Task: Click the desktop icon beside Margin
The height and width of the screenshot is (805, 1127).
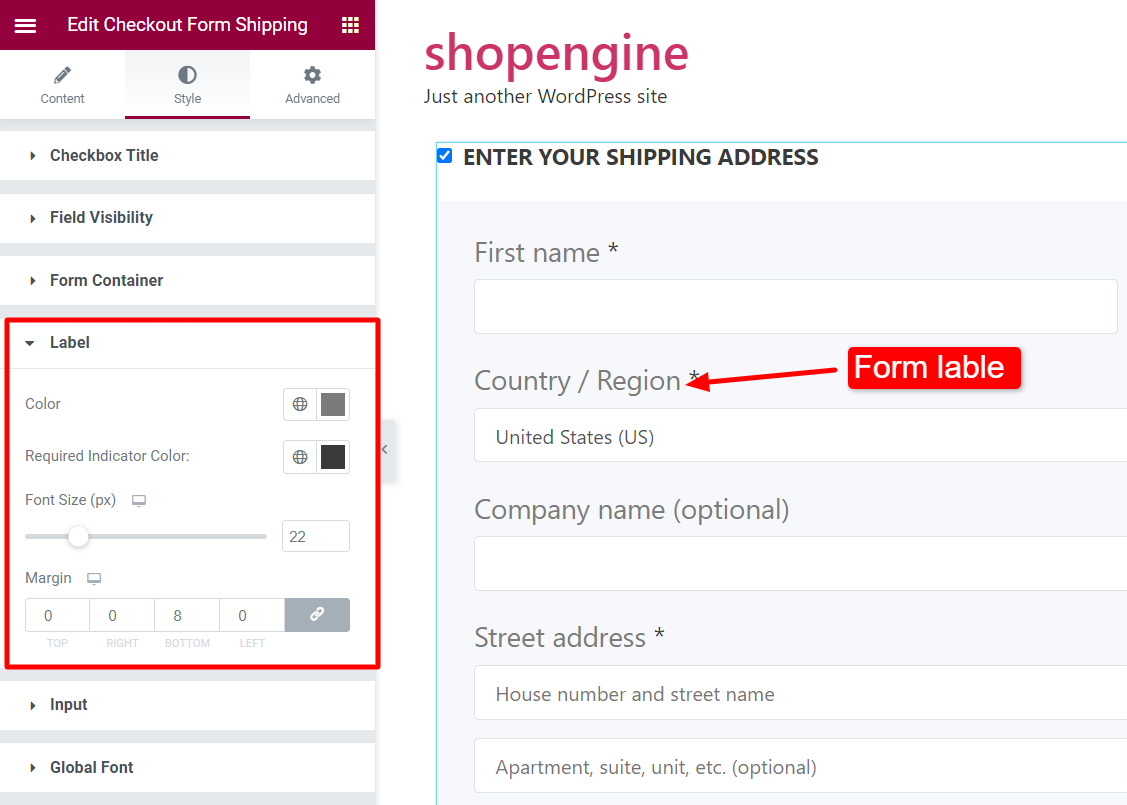Action: 94,577
